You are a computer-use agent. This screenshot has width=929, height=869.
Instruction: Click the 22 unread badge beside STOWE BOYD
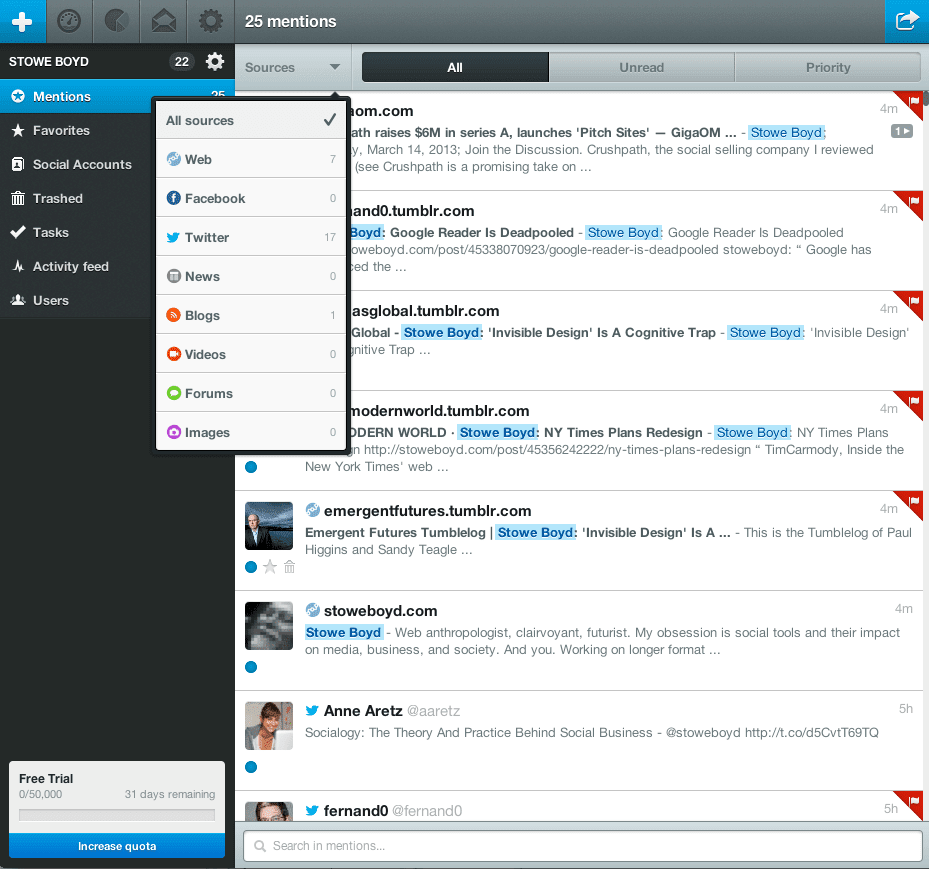click(x=182, y=62)
